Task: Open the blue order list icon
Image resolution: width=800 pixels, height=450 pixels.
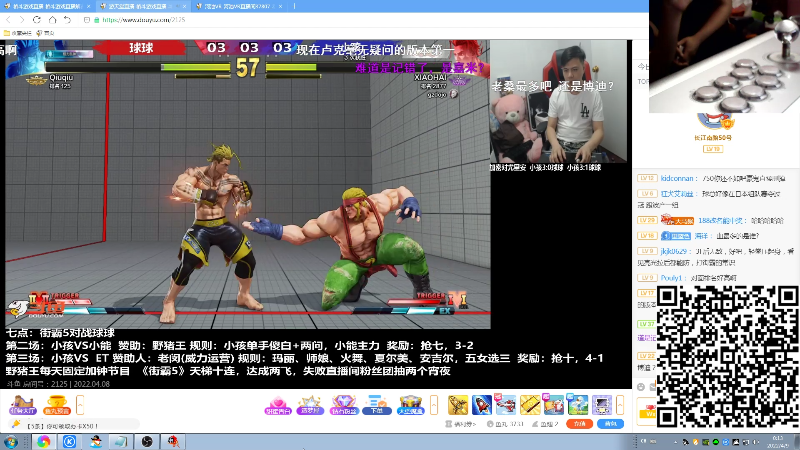Action: (x=377, y=405)
